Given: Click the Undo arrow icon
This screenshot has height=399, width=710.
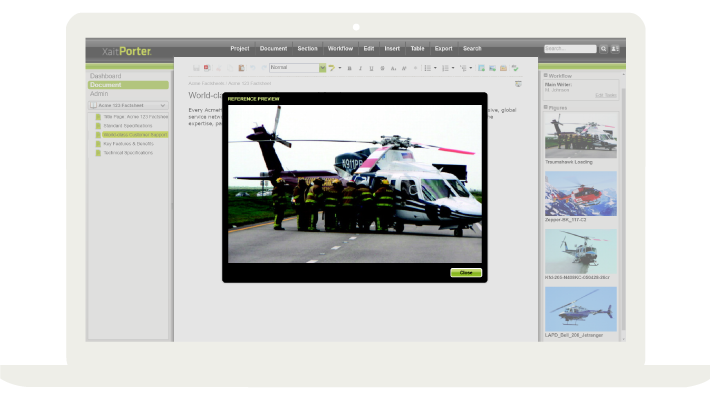Looking at the screenshot, I should click(x=253, y=68).
